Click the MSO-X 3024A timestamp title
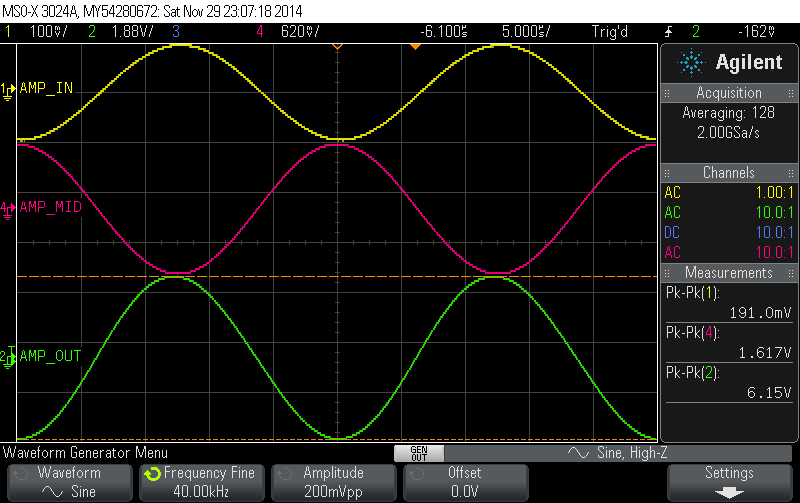The width and height of the screenshot is (800, 503). [x=153, y=11]
